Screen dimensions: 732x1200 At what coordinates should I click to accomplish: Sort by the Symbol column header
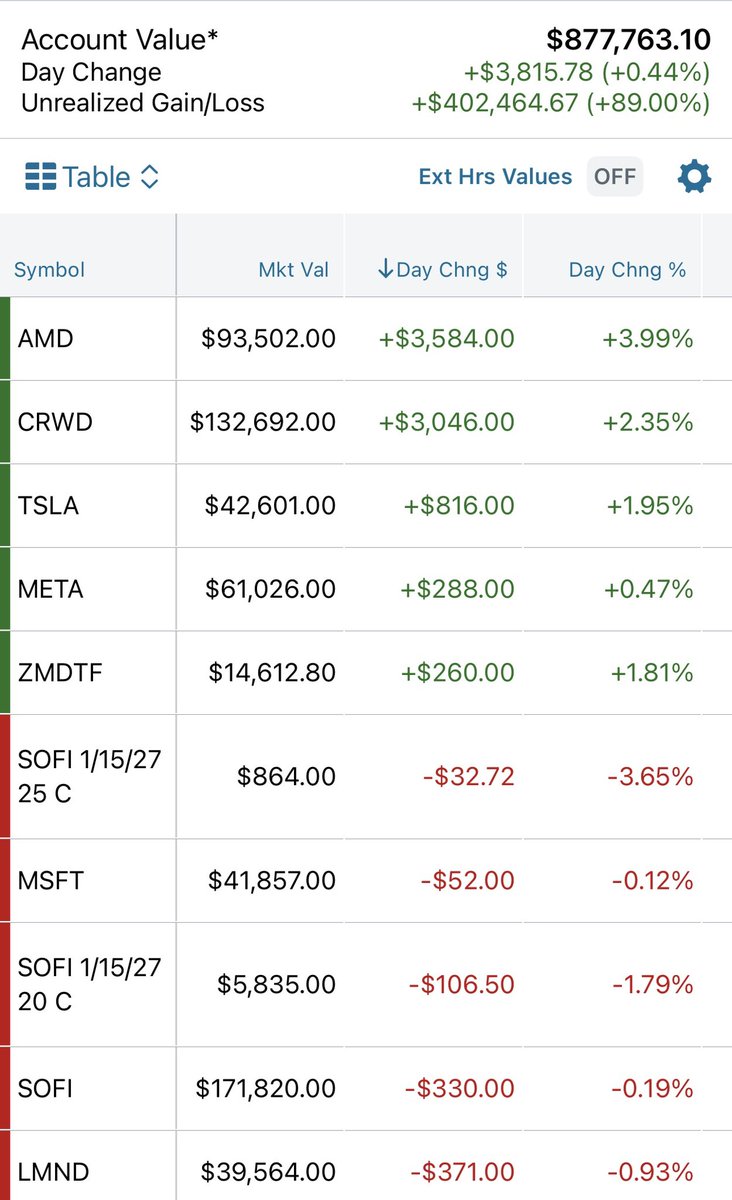[49, 270]
